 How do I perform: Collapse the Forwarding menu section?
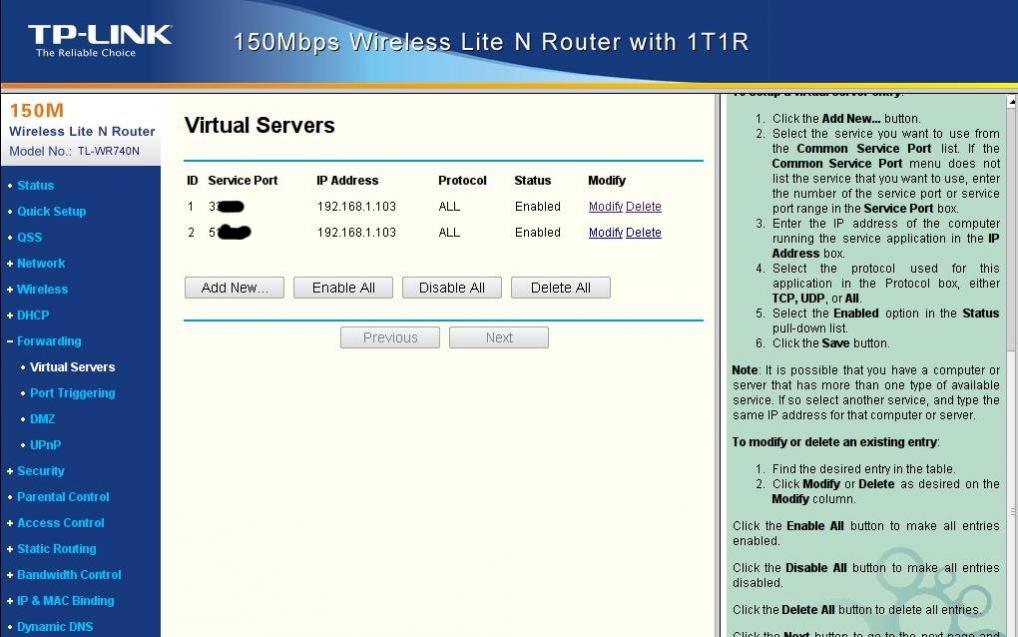48,341
